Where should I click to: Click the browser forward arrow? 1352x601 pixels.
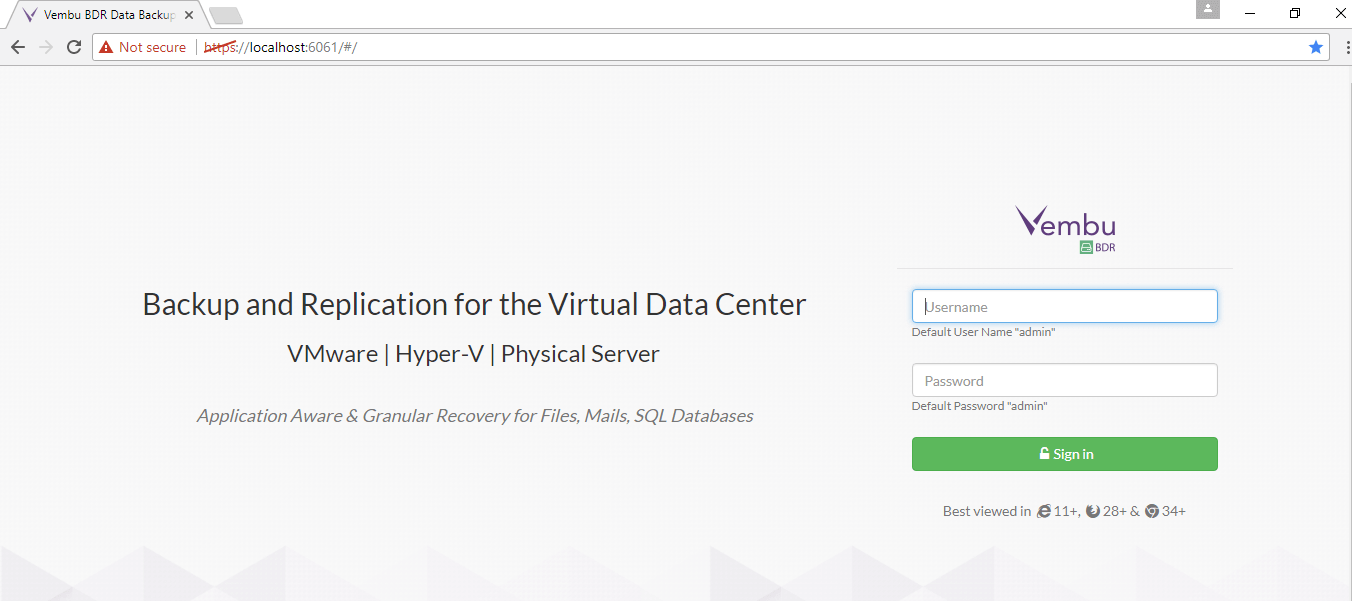(x=46, y=47)
